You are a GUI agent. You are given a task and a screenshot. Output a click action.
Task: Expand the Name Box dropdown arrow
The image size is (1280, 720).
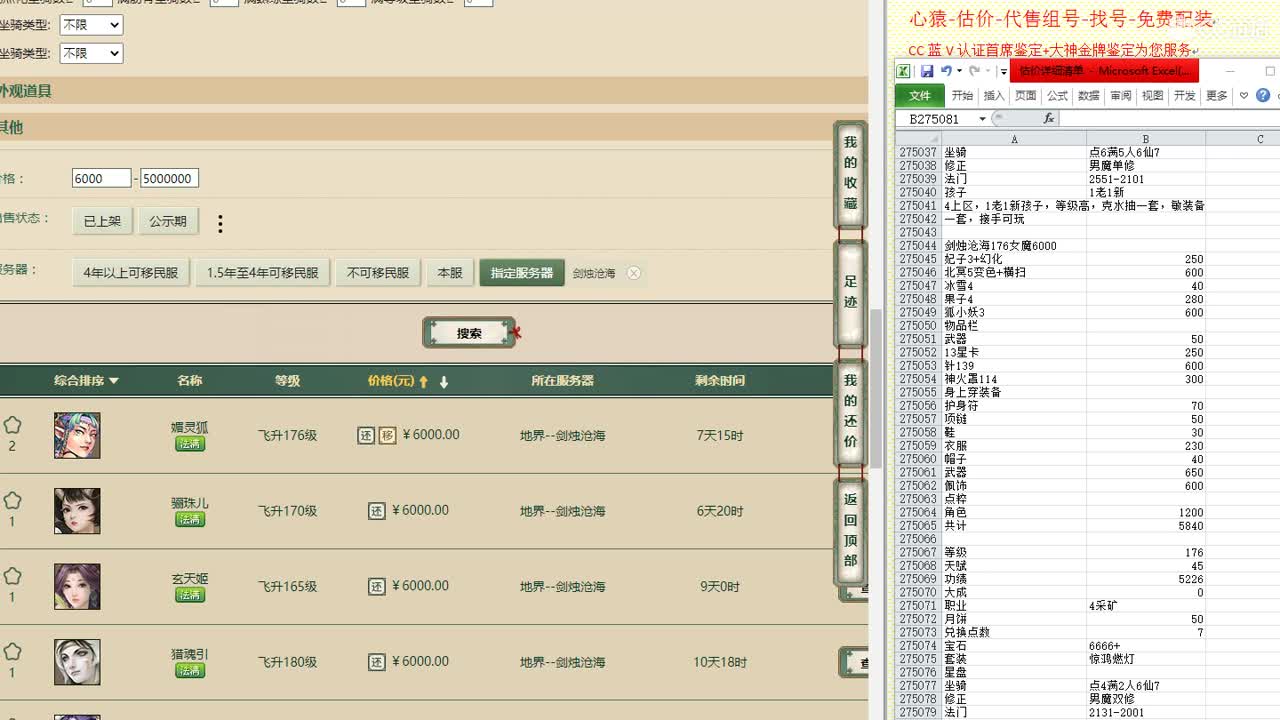(982, 119)
